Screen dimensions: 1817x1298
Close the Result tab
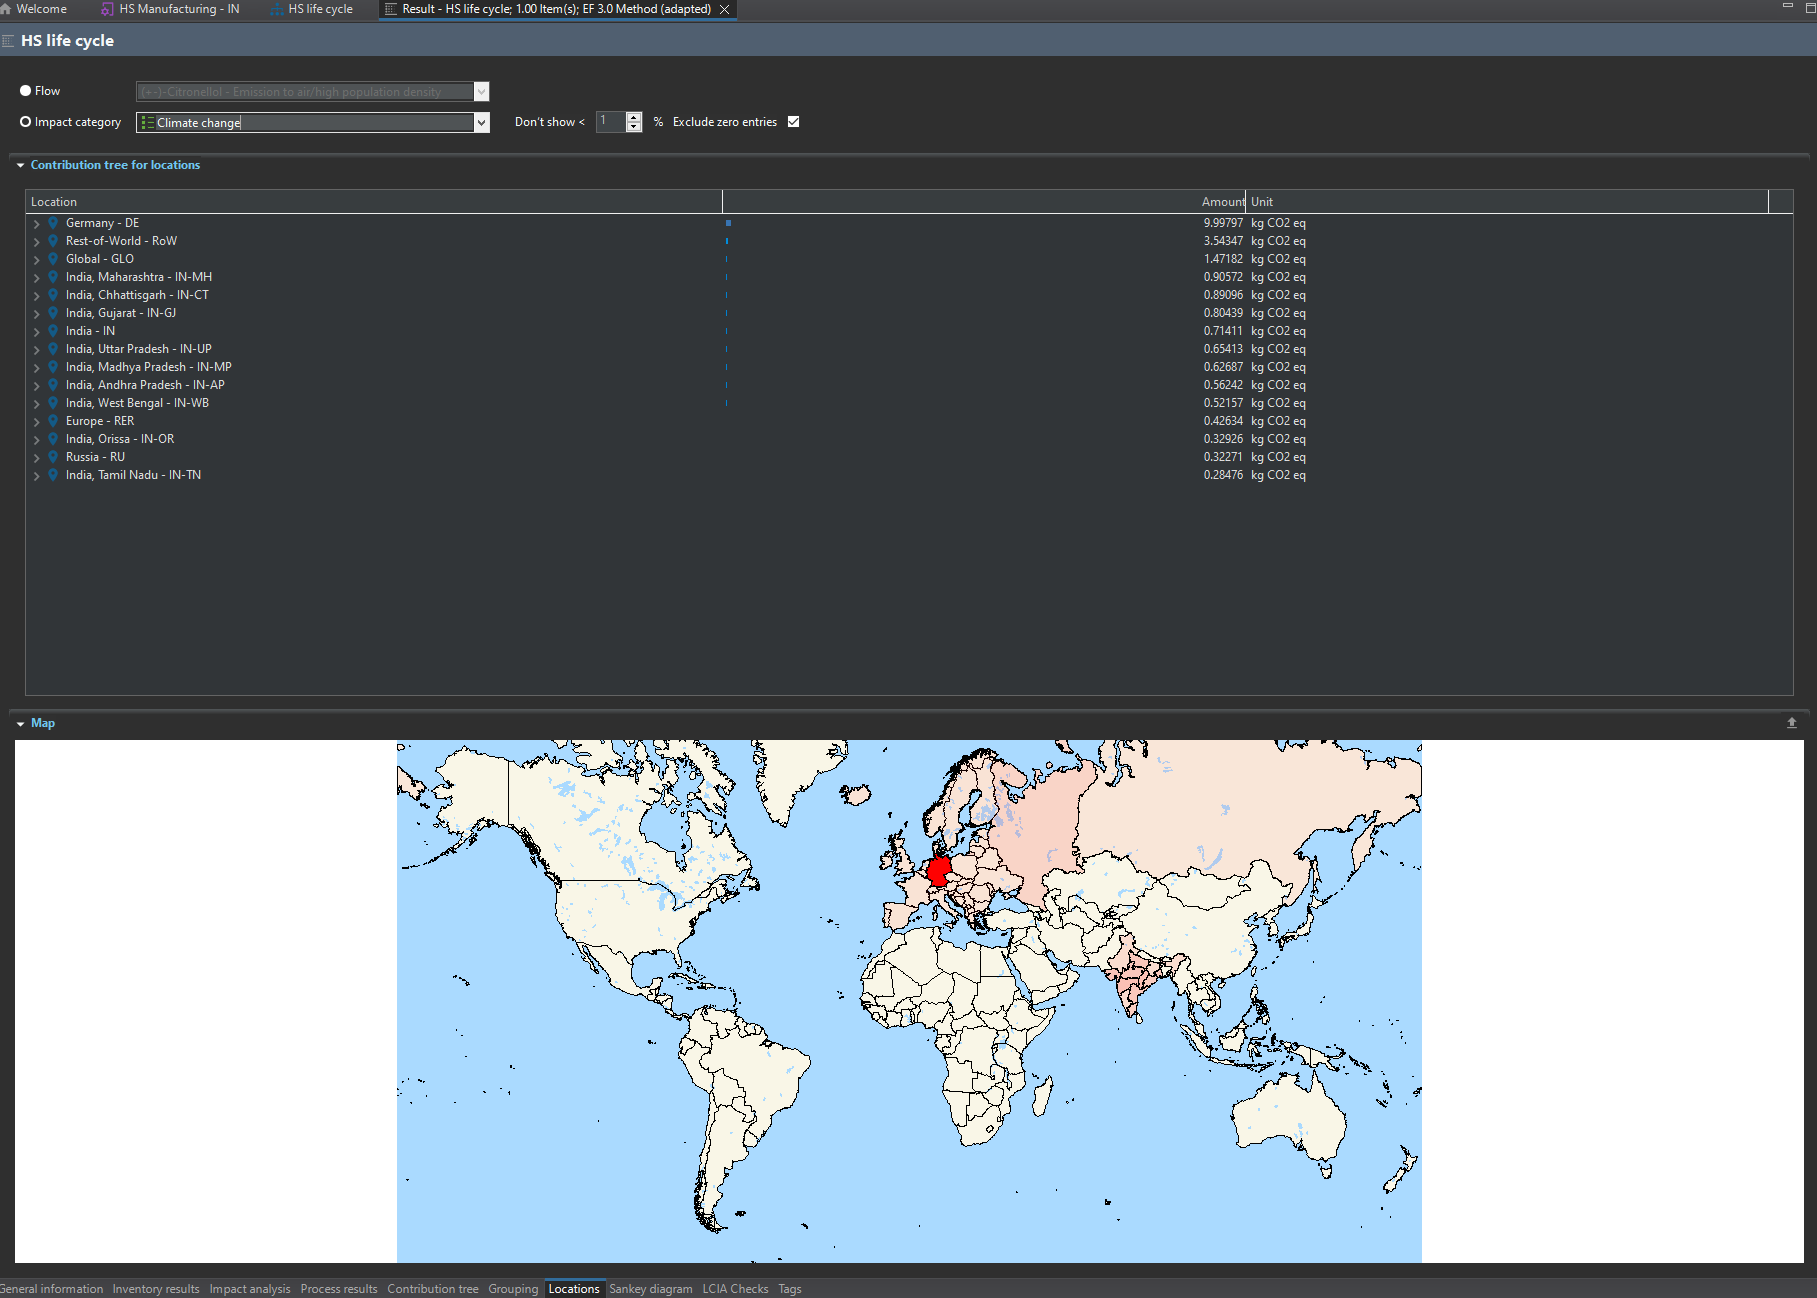[x=725, y=9]
